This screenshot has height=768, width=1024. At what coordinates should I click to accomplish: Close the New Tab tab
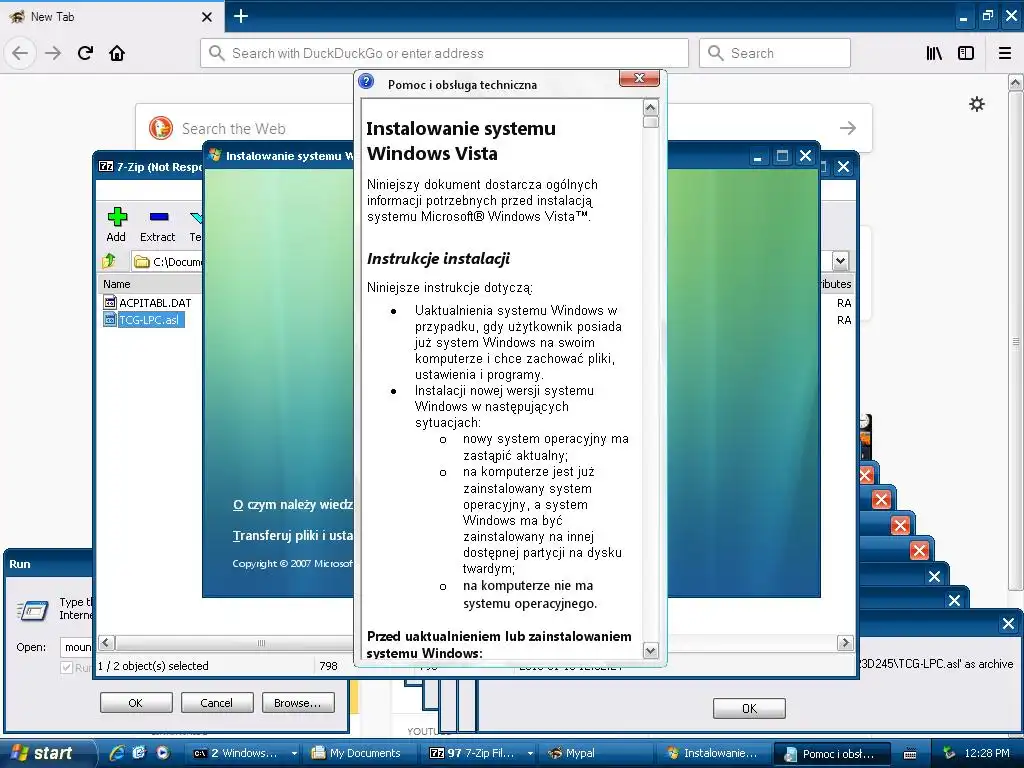click(206, 17)
